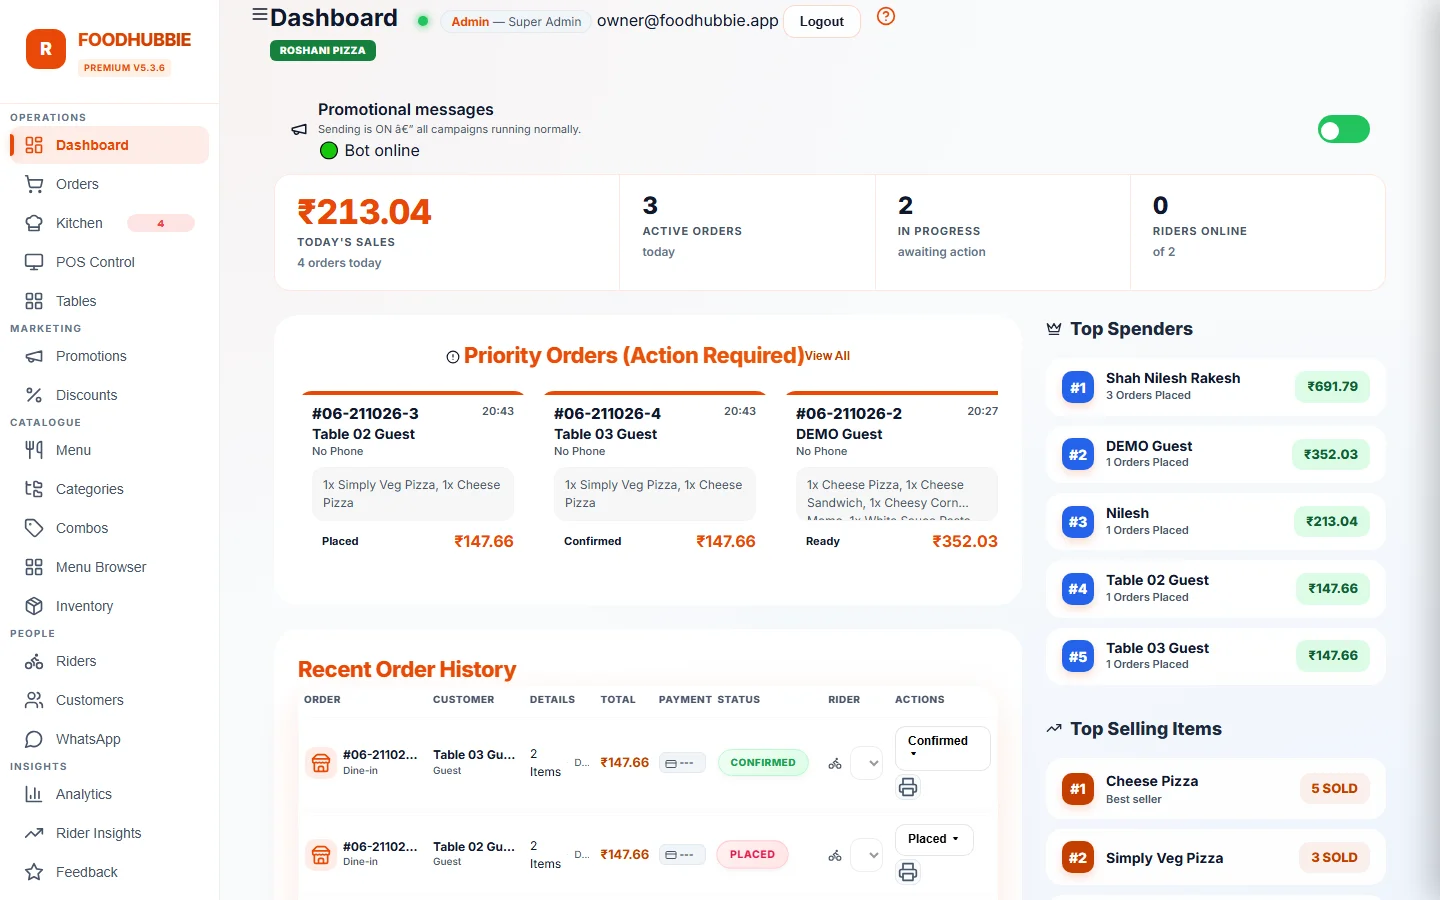Toggle the promotional messages switch
Image resolution: width=1440 pixels, height=900 pixels.
pyautogui.click(x=1344, y=130)
